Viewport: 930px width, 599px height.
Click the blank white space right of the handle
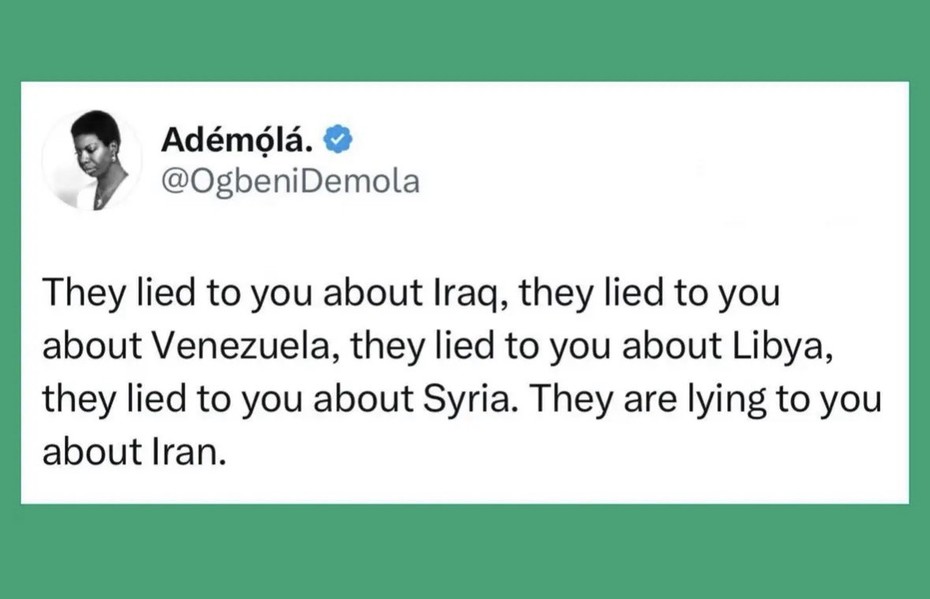(x=650, y=182)
